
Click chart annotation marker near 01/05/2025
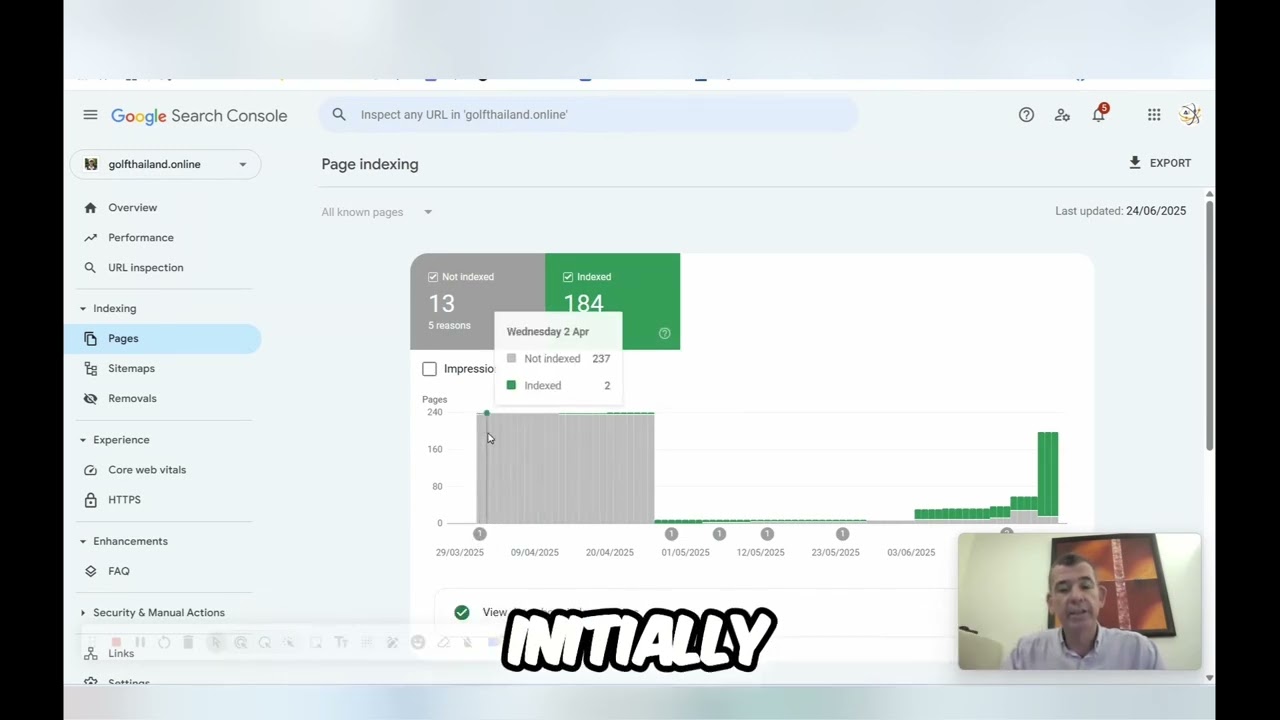pyautogui.click(x=671, y=534)
